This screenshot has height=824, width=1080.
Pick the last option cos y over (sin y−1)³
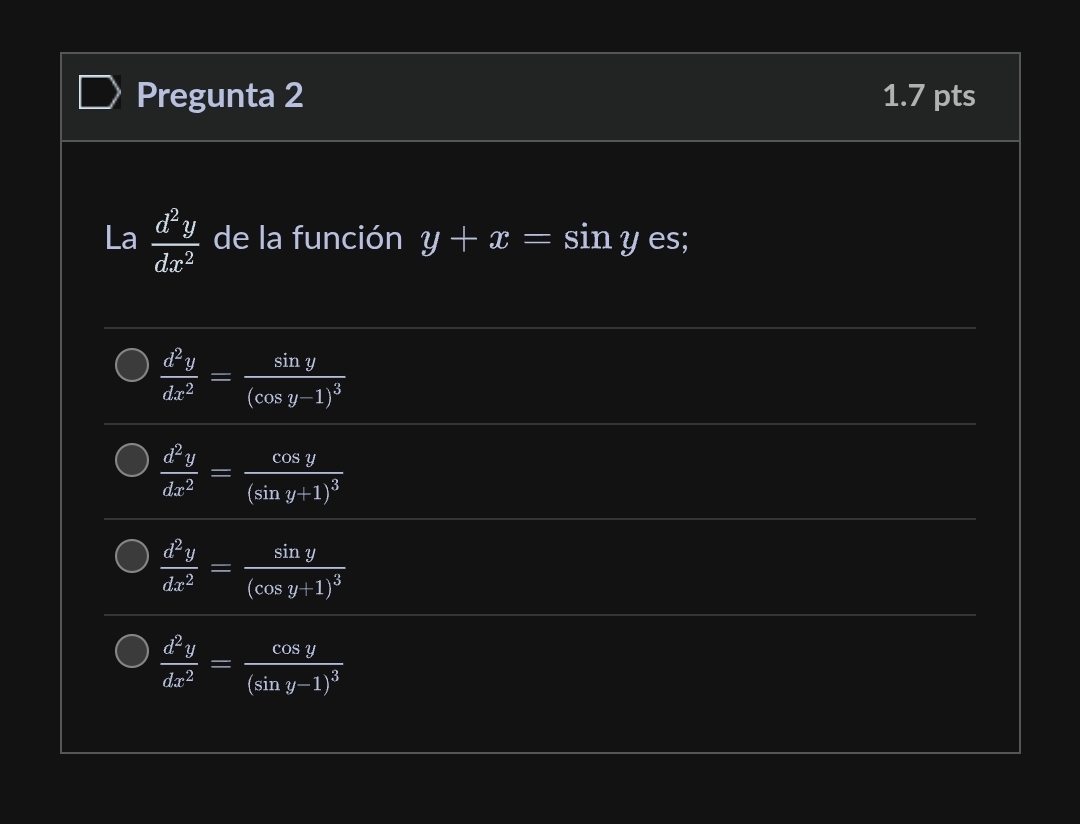(131, 651)
